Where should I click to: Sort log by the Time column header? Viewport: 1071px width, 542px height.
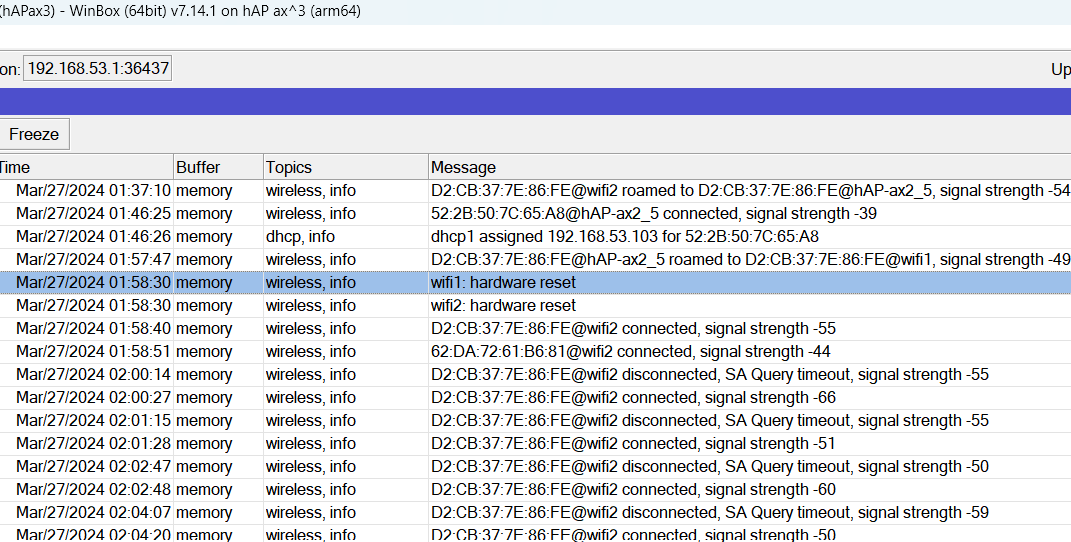click(85, 167)
